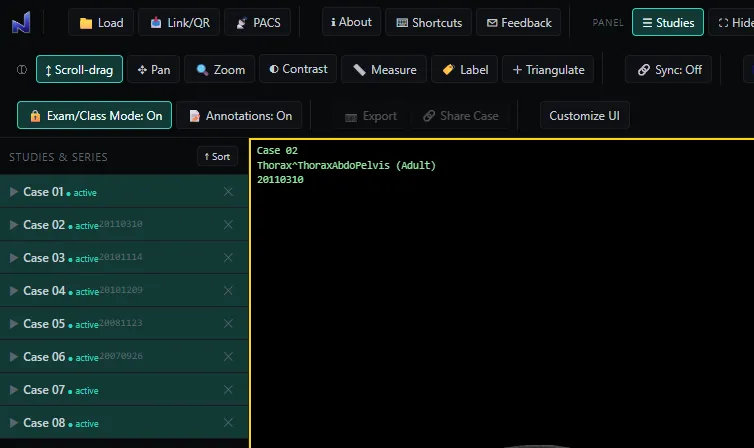
Task: Open the Load folder button
Action: click(x=101, y=23)
